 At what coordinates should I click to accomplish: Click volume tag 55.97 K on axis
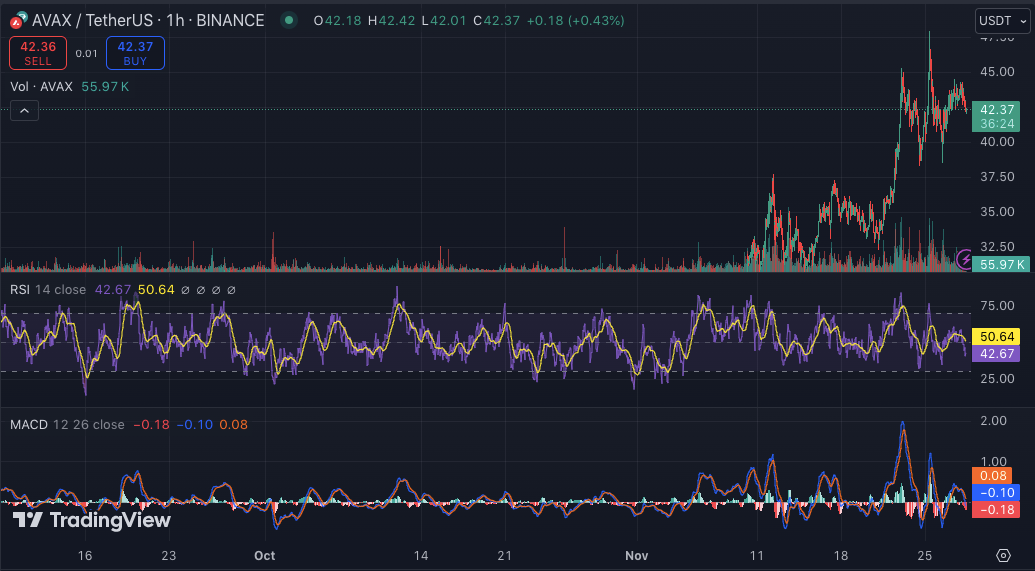1001,264
